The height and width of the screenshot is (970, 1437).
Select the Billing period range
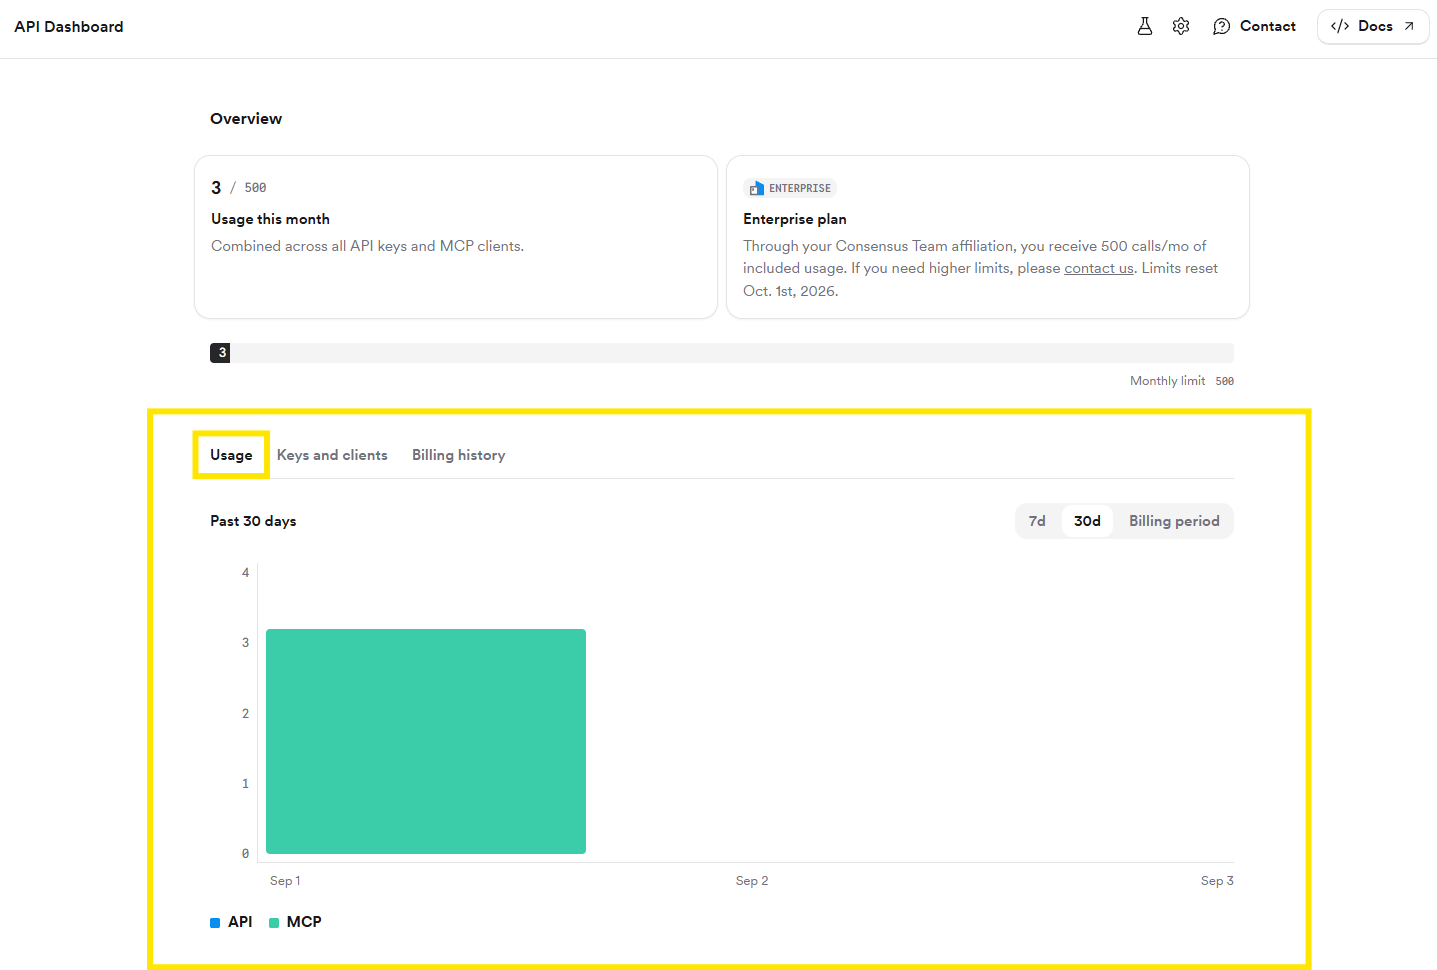1174,521
